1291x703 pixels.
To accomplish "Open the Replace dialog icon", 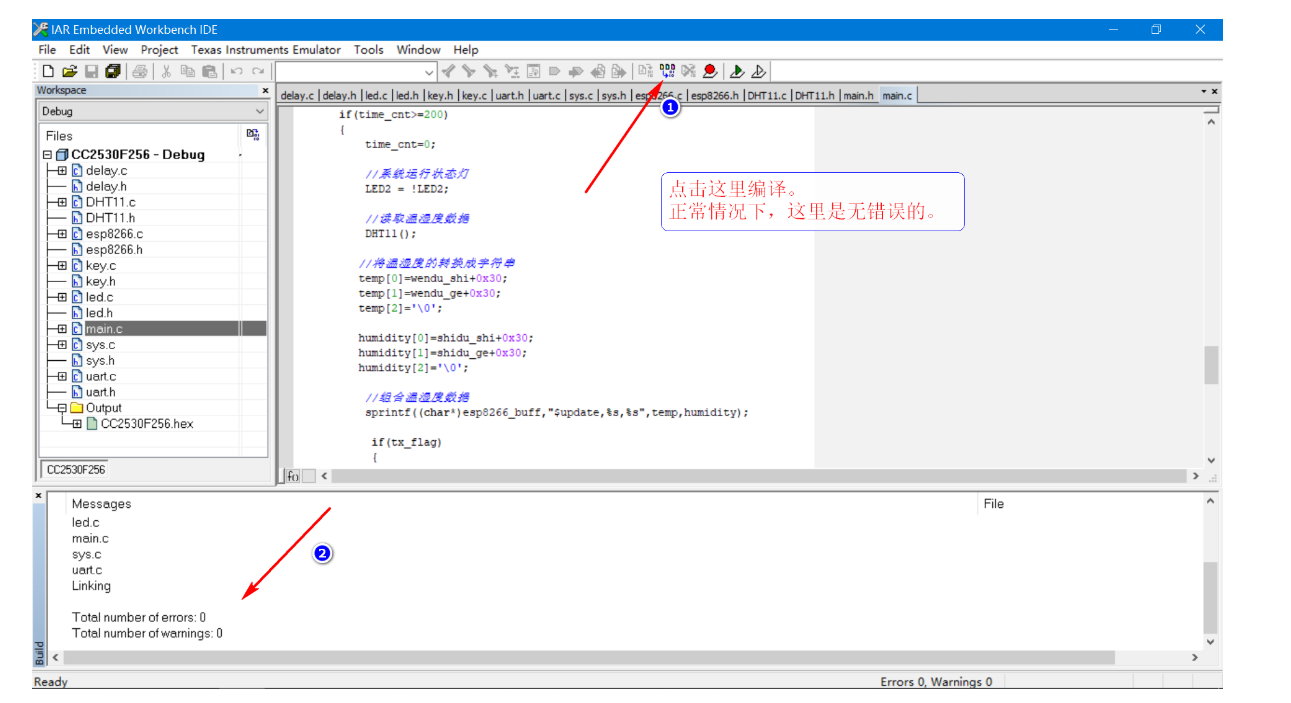I will pyautogui.click(x=511, y=71).
